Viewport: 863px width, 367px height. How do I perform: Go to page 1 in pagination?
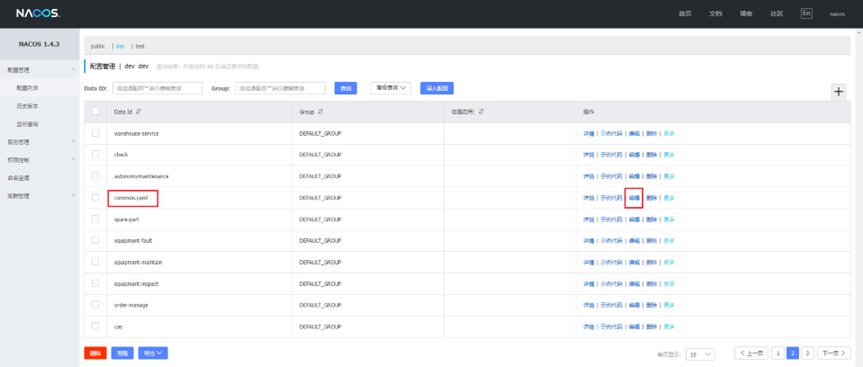coord(778,353)
